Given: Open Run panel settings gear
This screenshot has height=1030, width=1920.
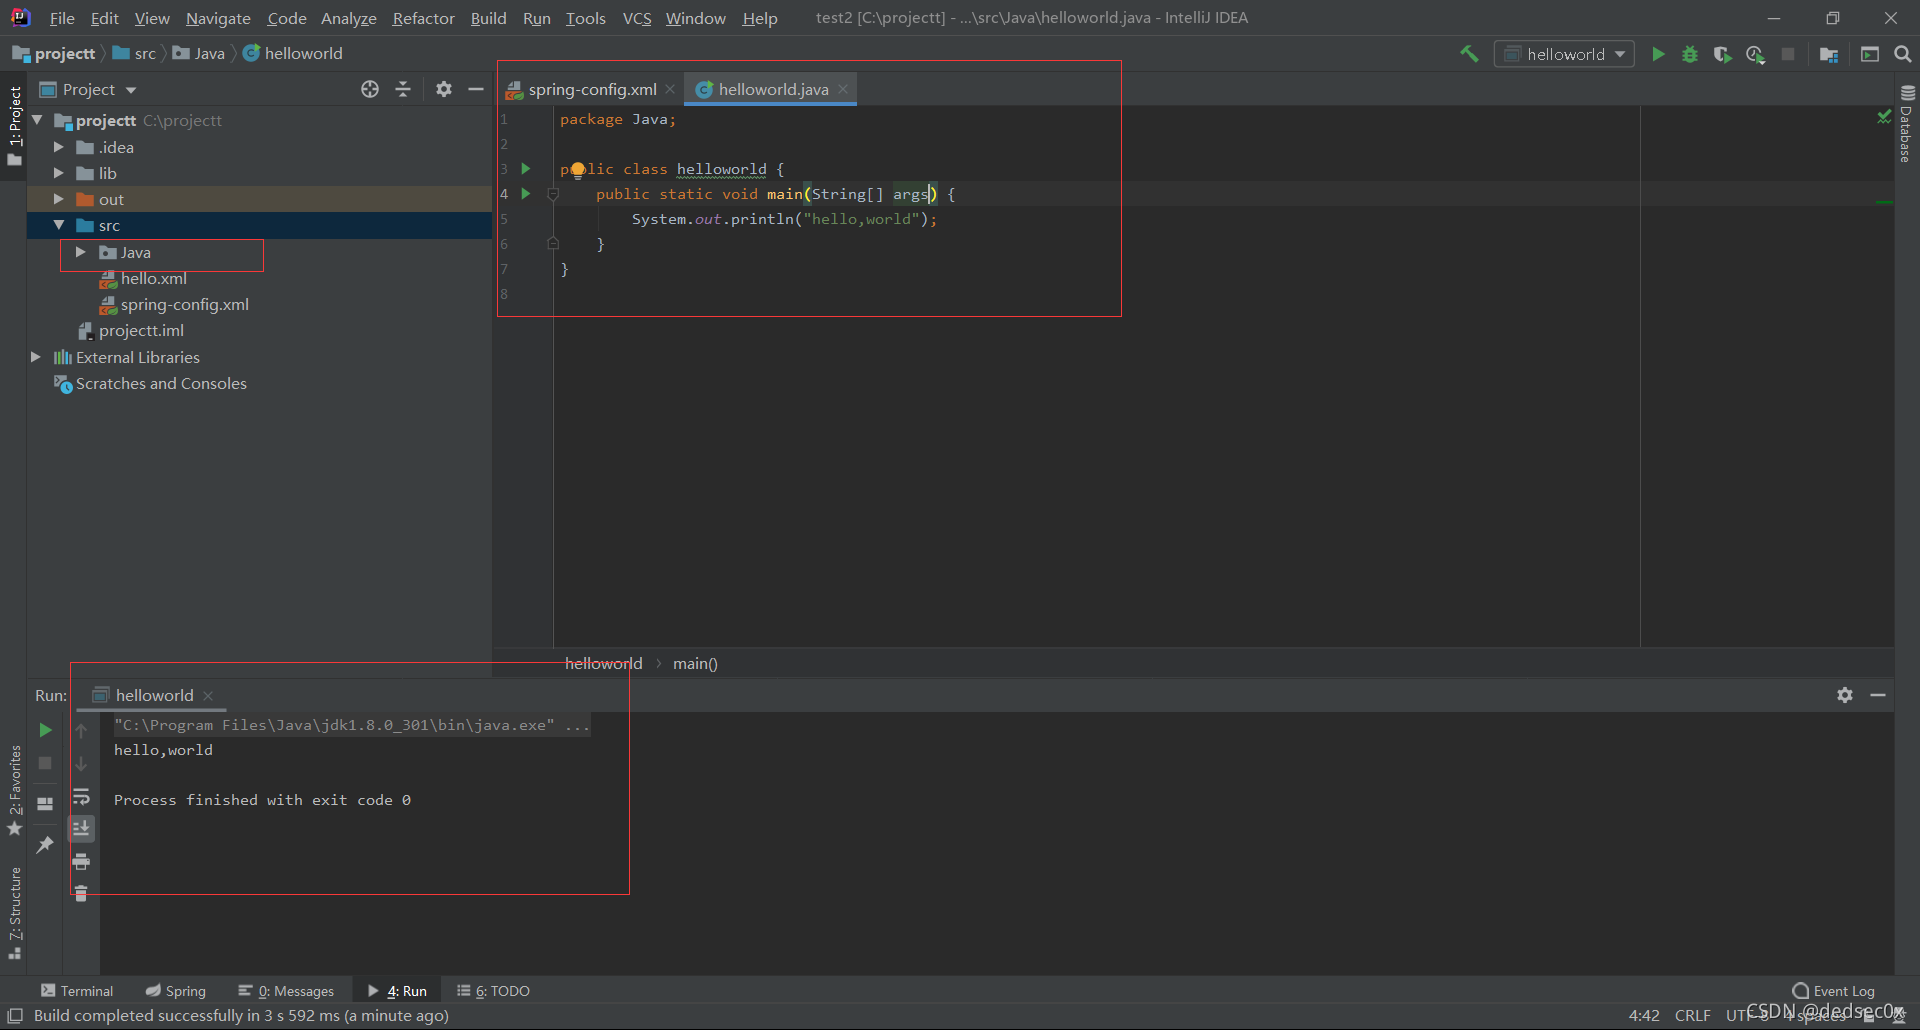Looking at the screenshot, I should (x=1845, y=695).
